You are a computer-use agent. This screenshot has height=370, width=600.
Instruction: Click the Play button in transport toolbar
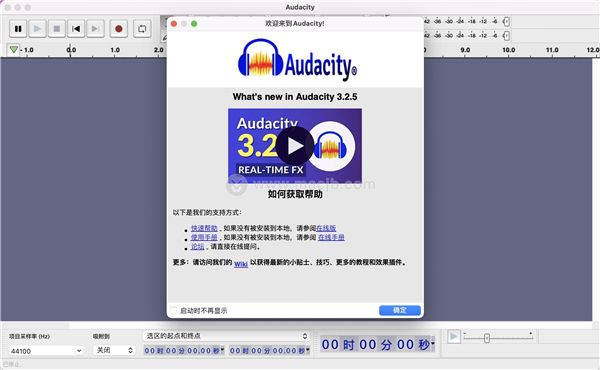click(x=37, y=29)
